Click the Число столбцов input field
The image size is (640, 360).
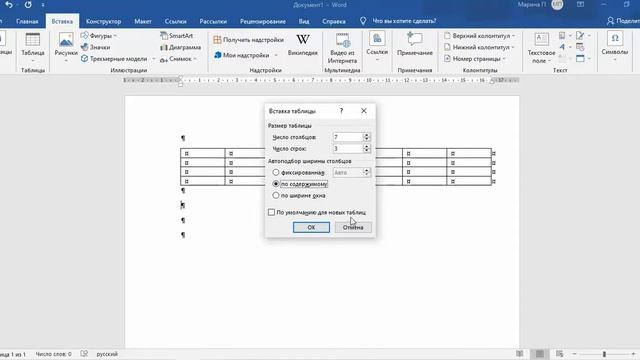(348, 137)
